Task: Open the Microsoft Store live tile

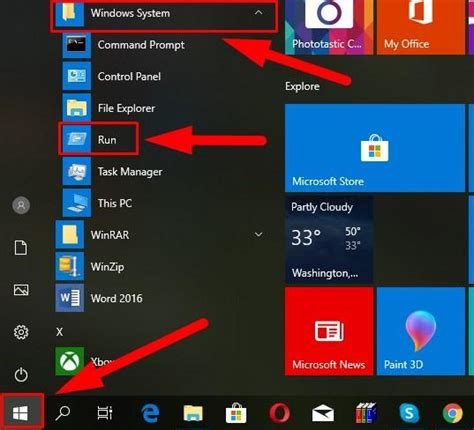Action: [x=375, y=148]
